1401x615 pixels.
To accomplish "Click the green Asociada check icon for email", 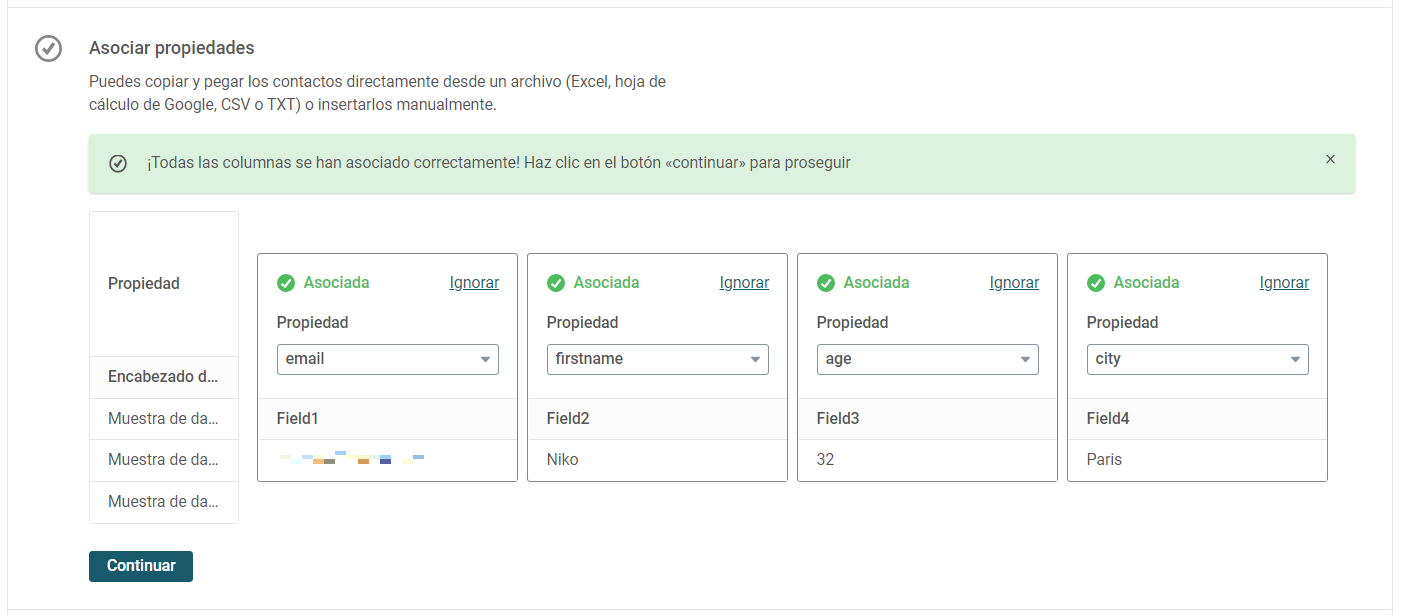I will click(x=286, y=283).
